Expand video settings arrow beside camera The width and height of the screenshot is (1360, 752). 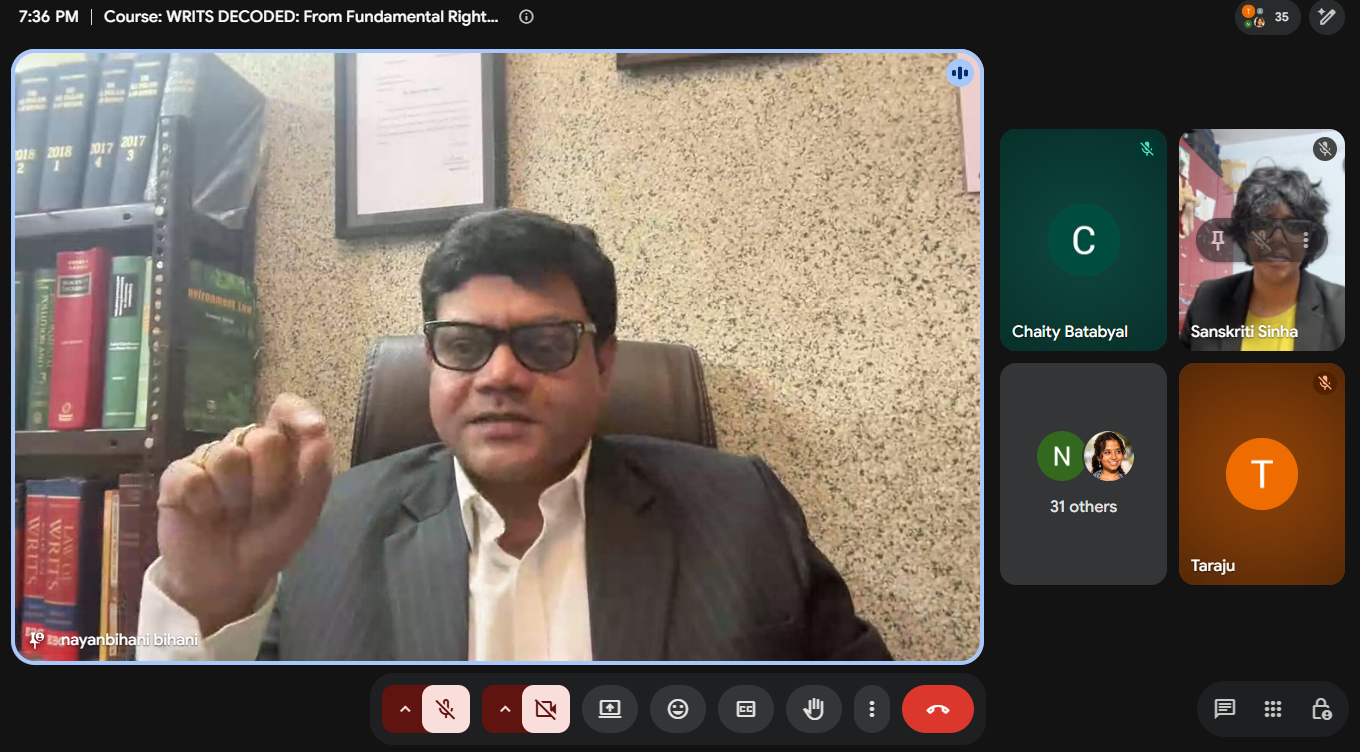pos(504,709)
